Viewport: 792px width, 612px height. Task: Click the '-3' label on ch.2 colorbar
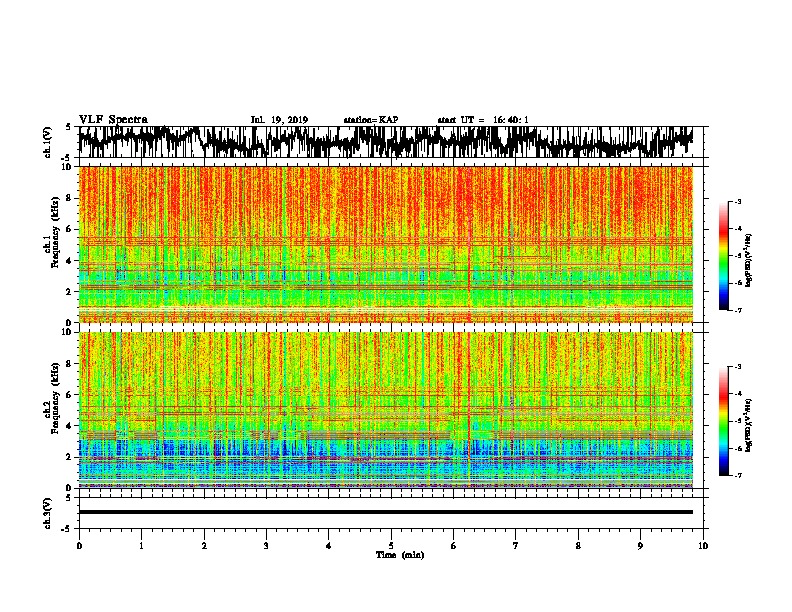[x=737, y=367]
